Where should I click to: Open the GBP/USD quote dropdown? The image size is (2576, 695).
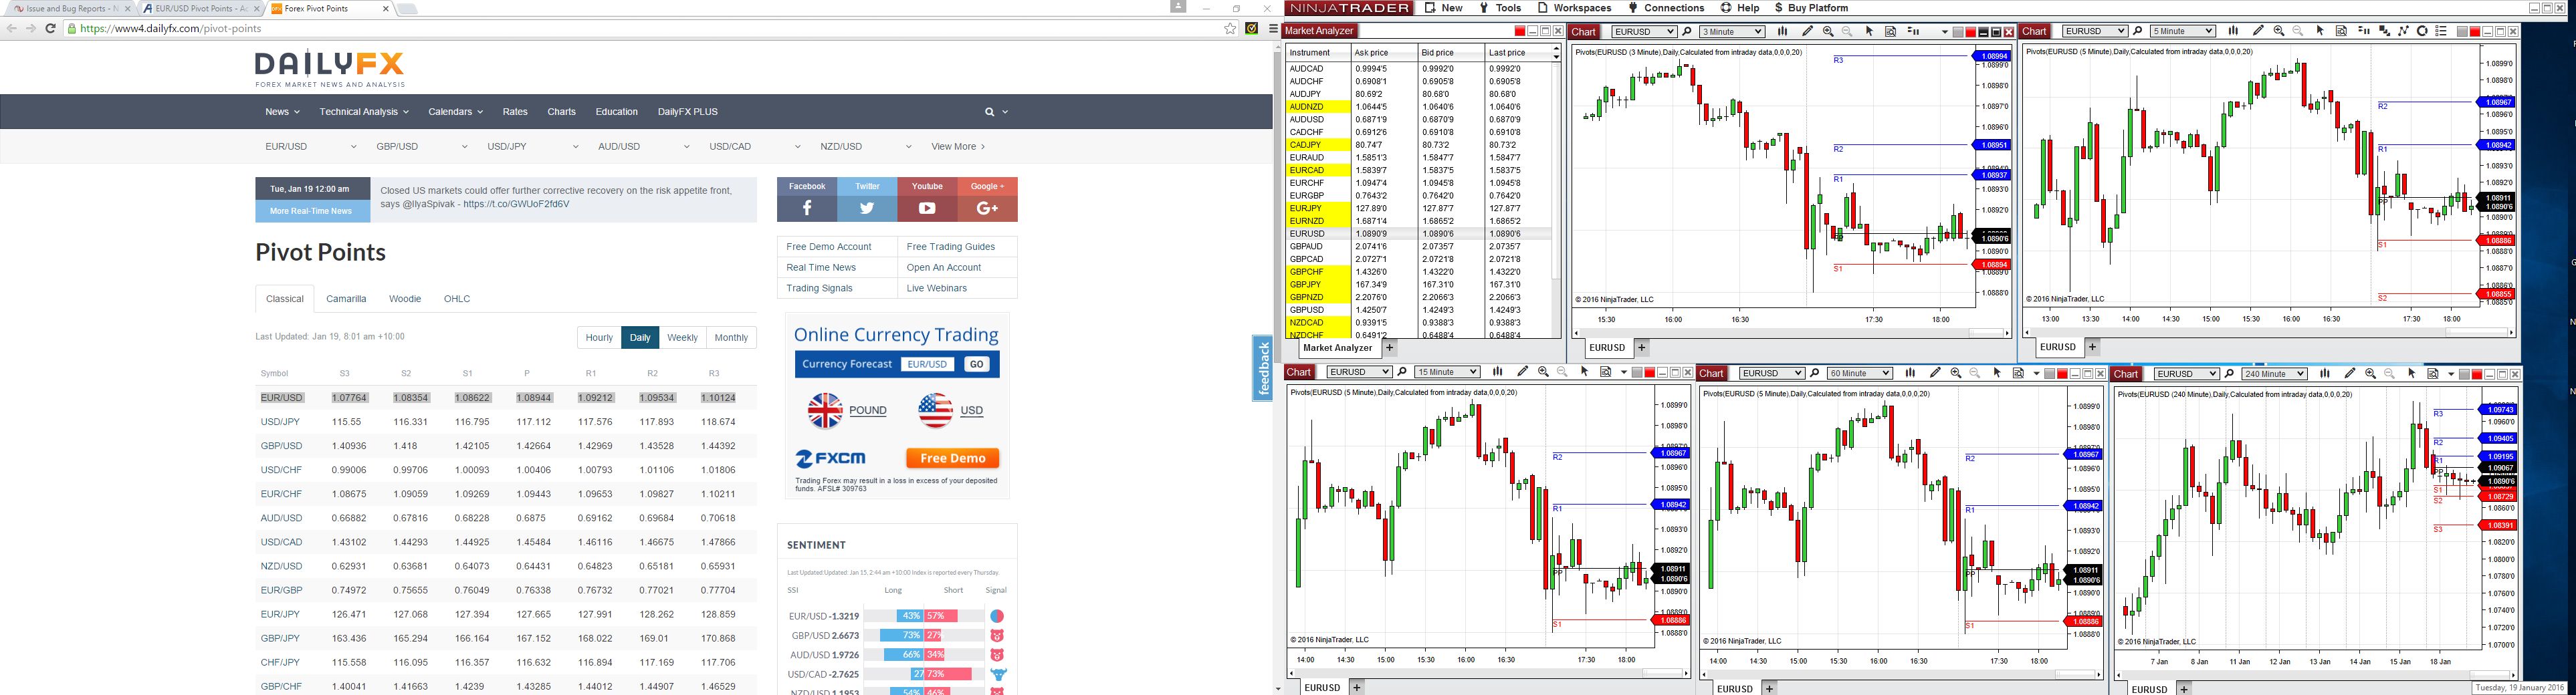coord(422,147)
